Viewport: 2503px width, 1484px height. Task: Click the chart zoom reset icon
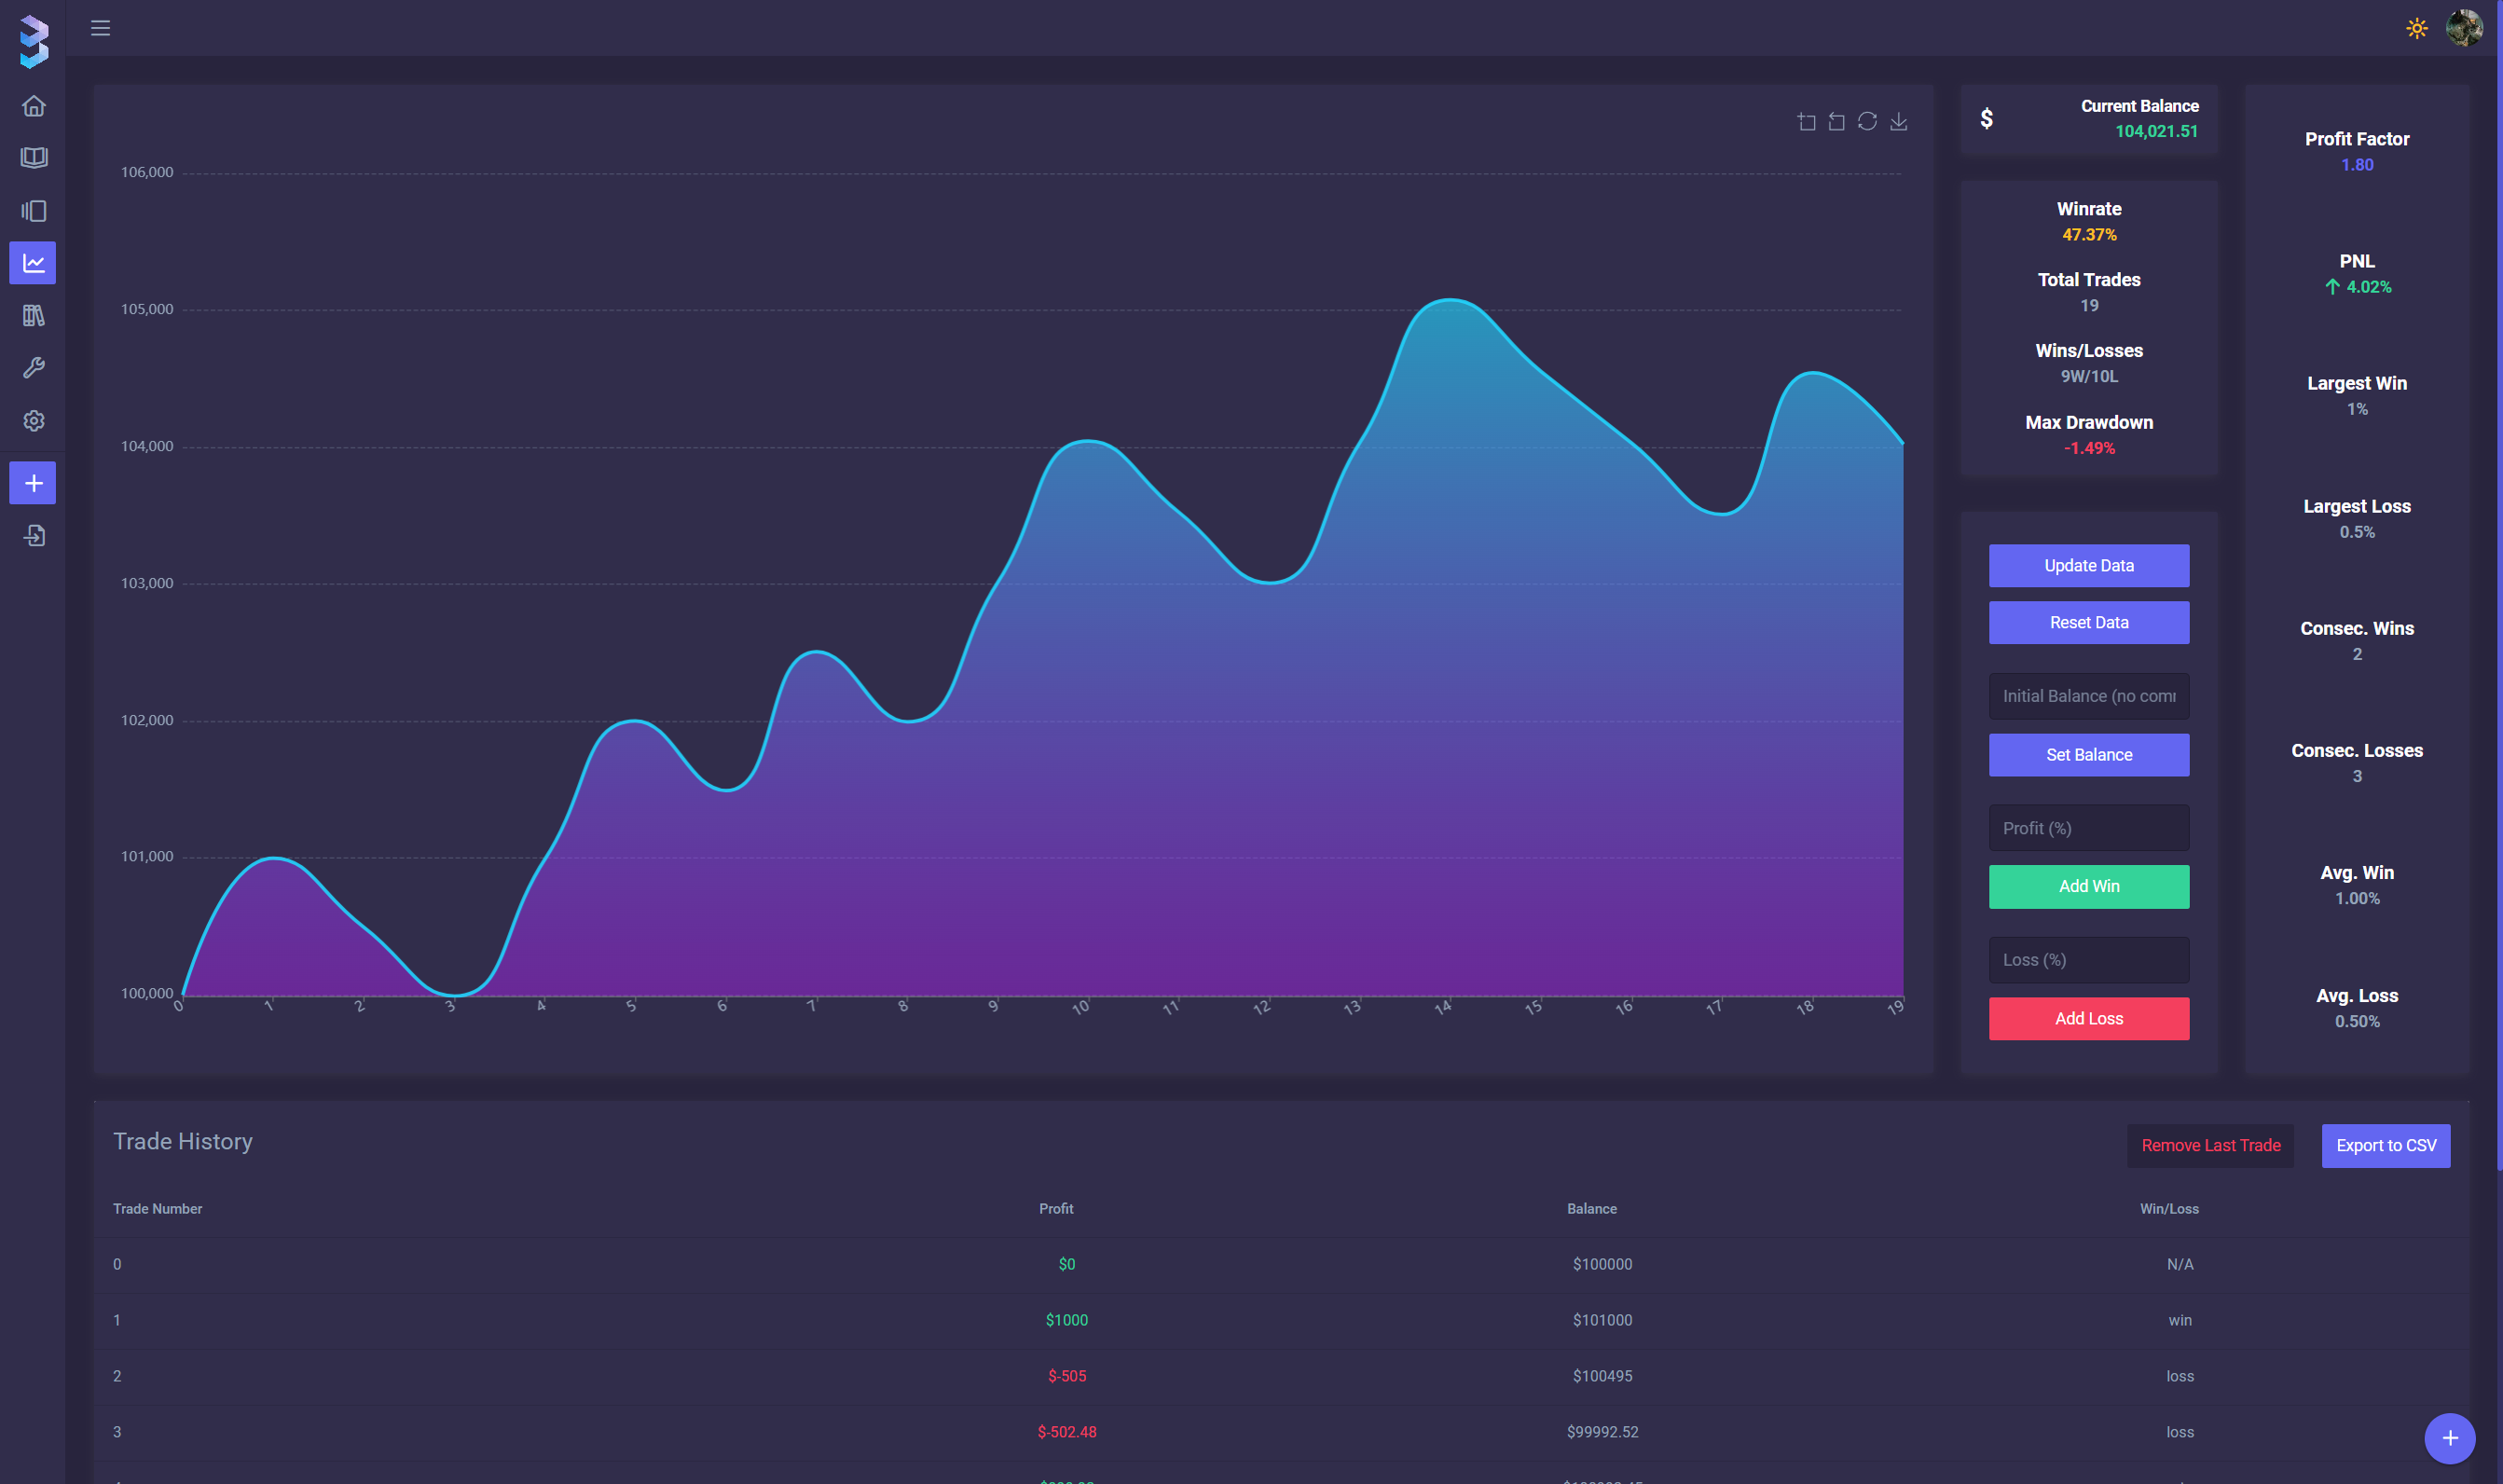(1837, 122)
